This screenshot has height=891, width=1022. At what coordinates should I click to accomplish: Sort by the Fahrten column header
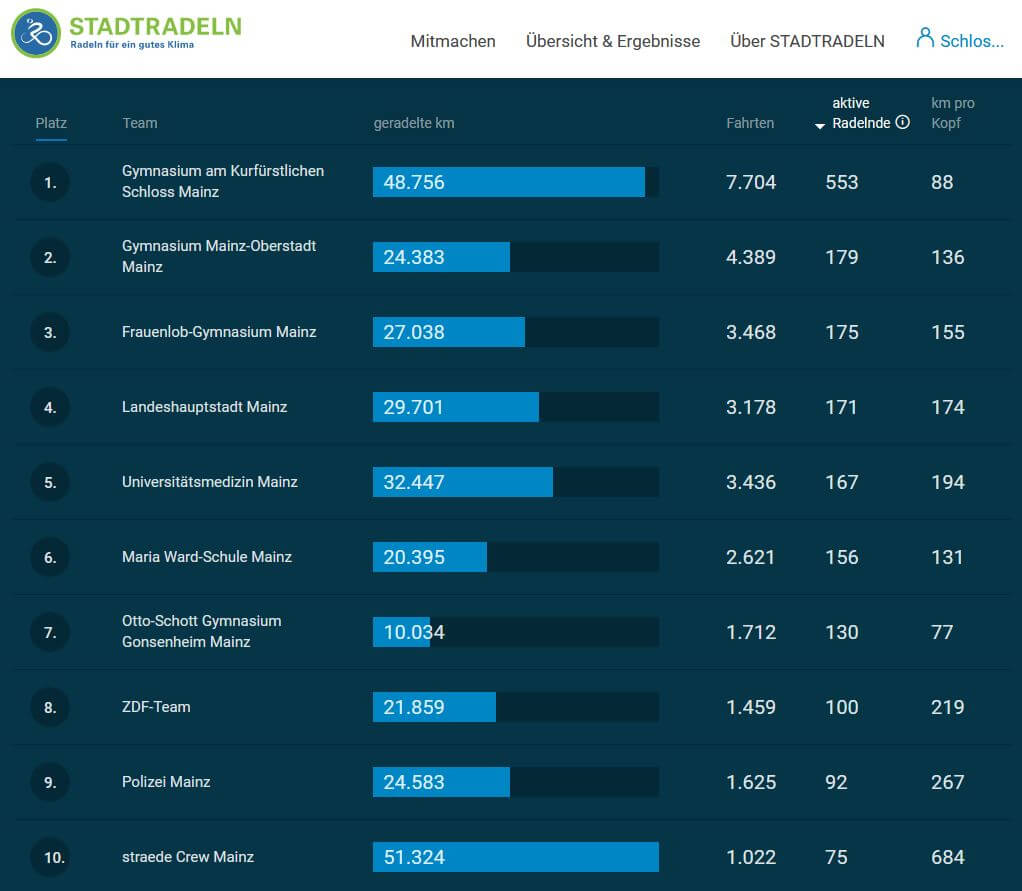coord(750,123)
